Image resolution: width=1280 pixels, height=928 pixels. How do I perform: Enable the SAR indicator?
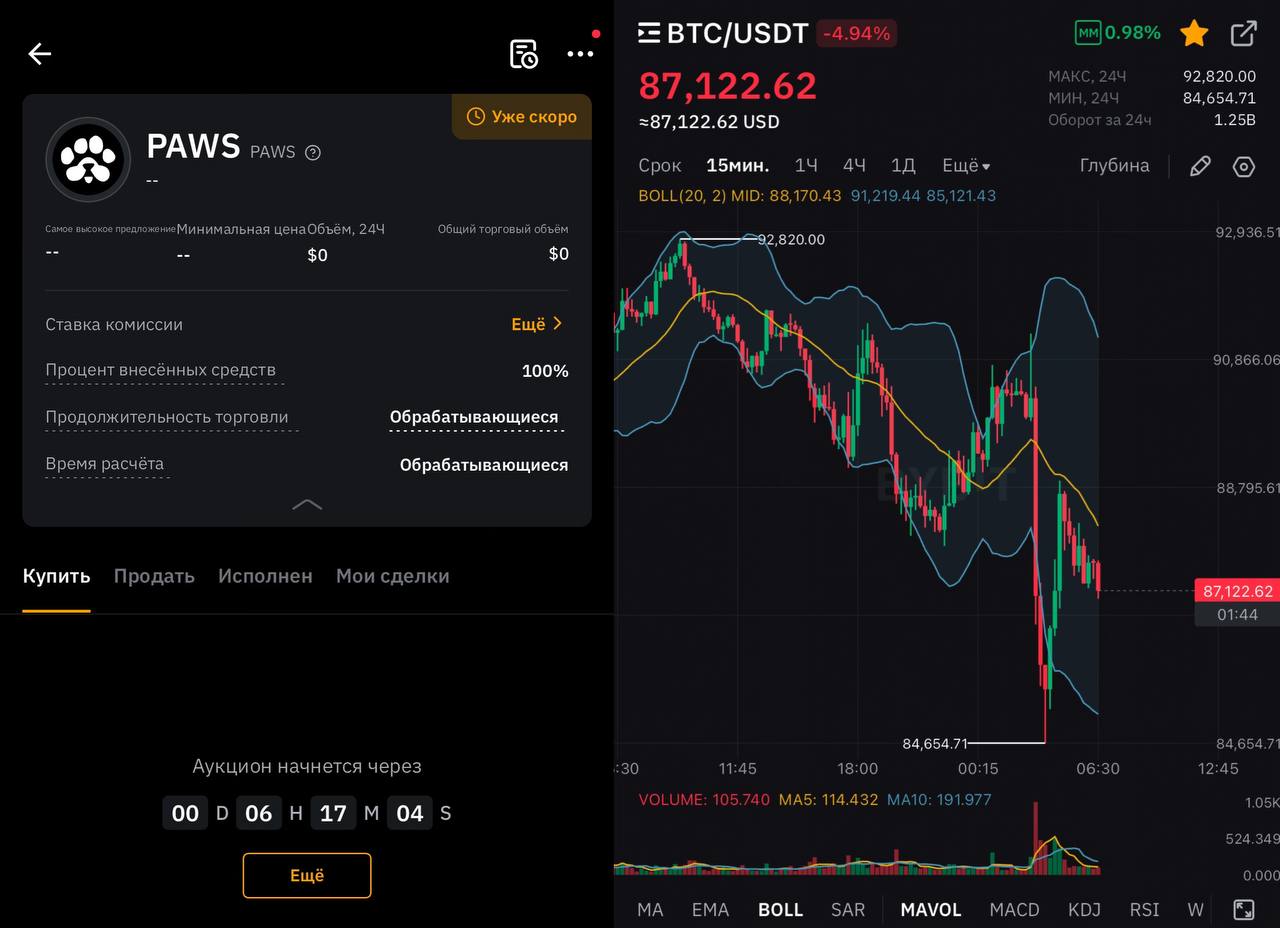click(848, 910)
